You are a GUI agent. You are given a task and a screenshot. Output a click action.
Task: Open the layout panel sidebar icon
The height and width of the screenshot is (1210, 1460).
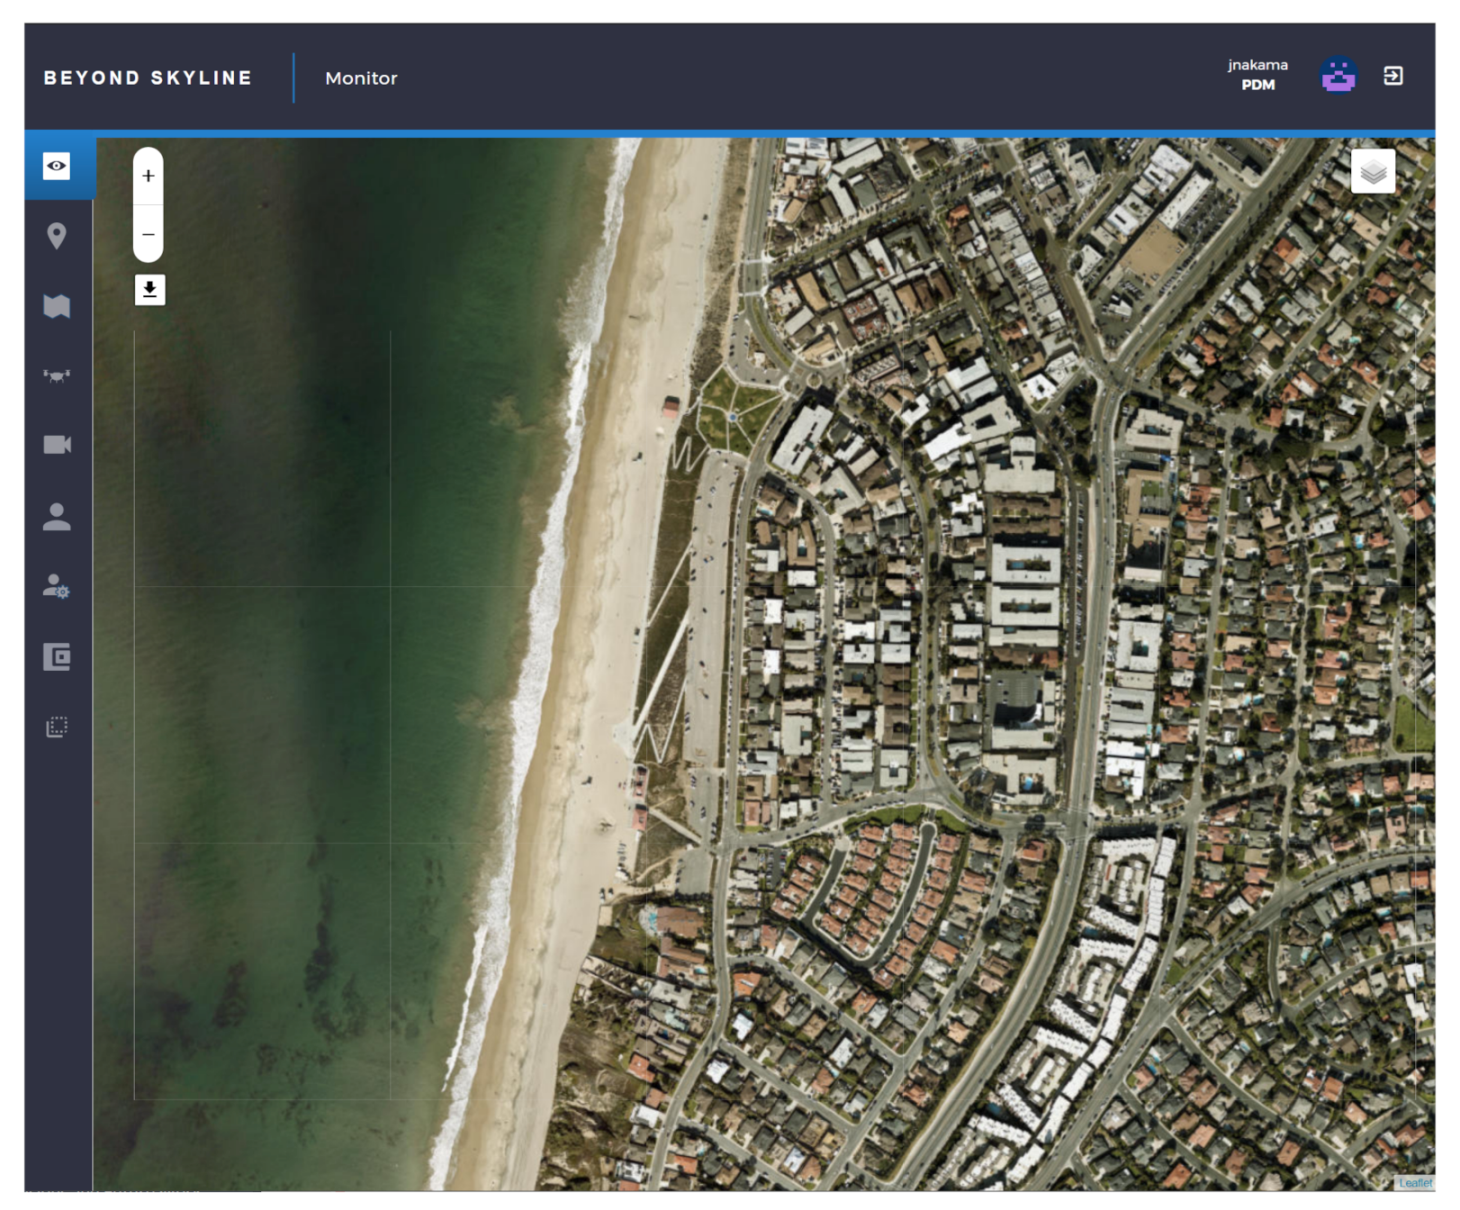57,657
